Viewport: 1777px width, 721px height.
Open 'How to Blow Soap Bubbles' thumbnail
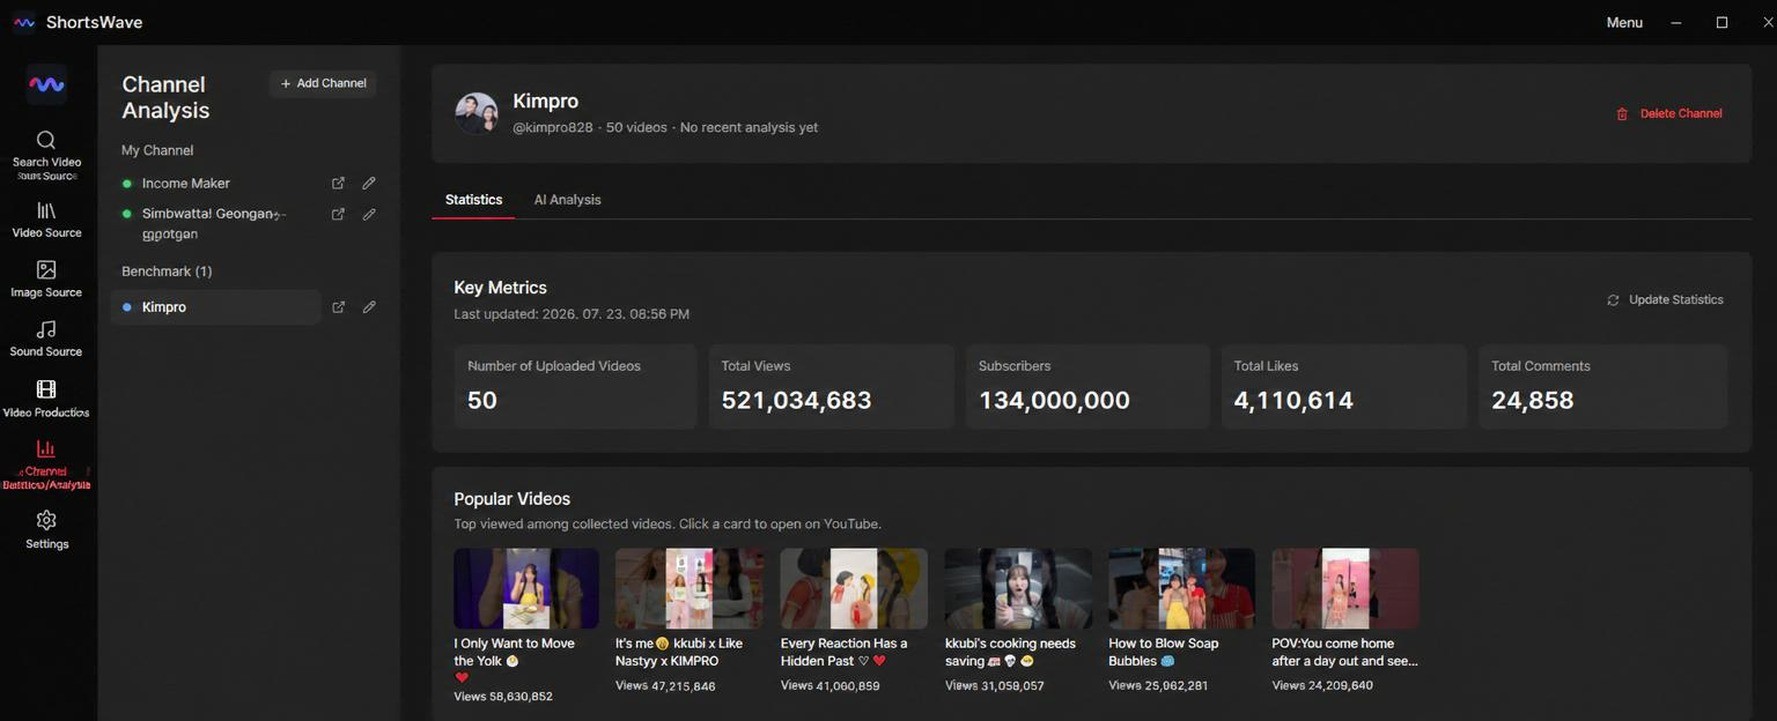click(x=1181, y=588)
